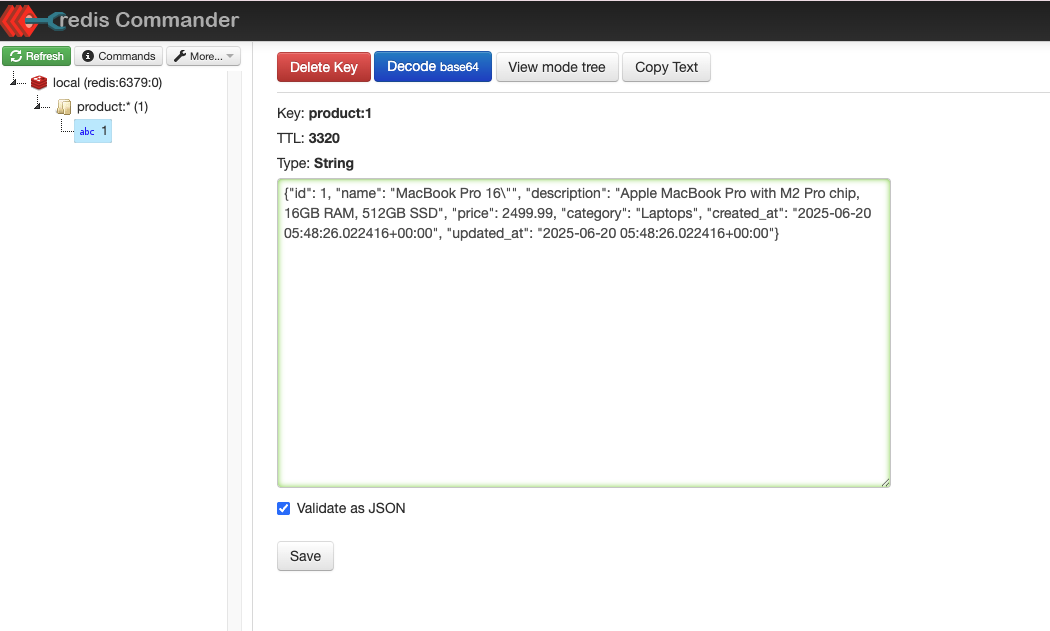Switch to View mode tree
The image size is (1050, 631).
[556, 67]
